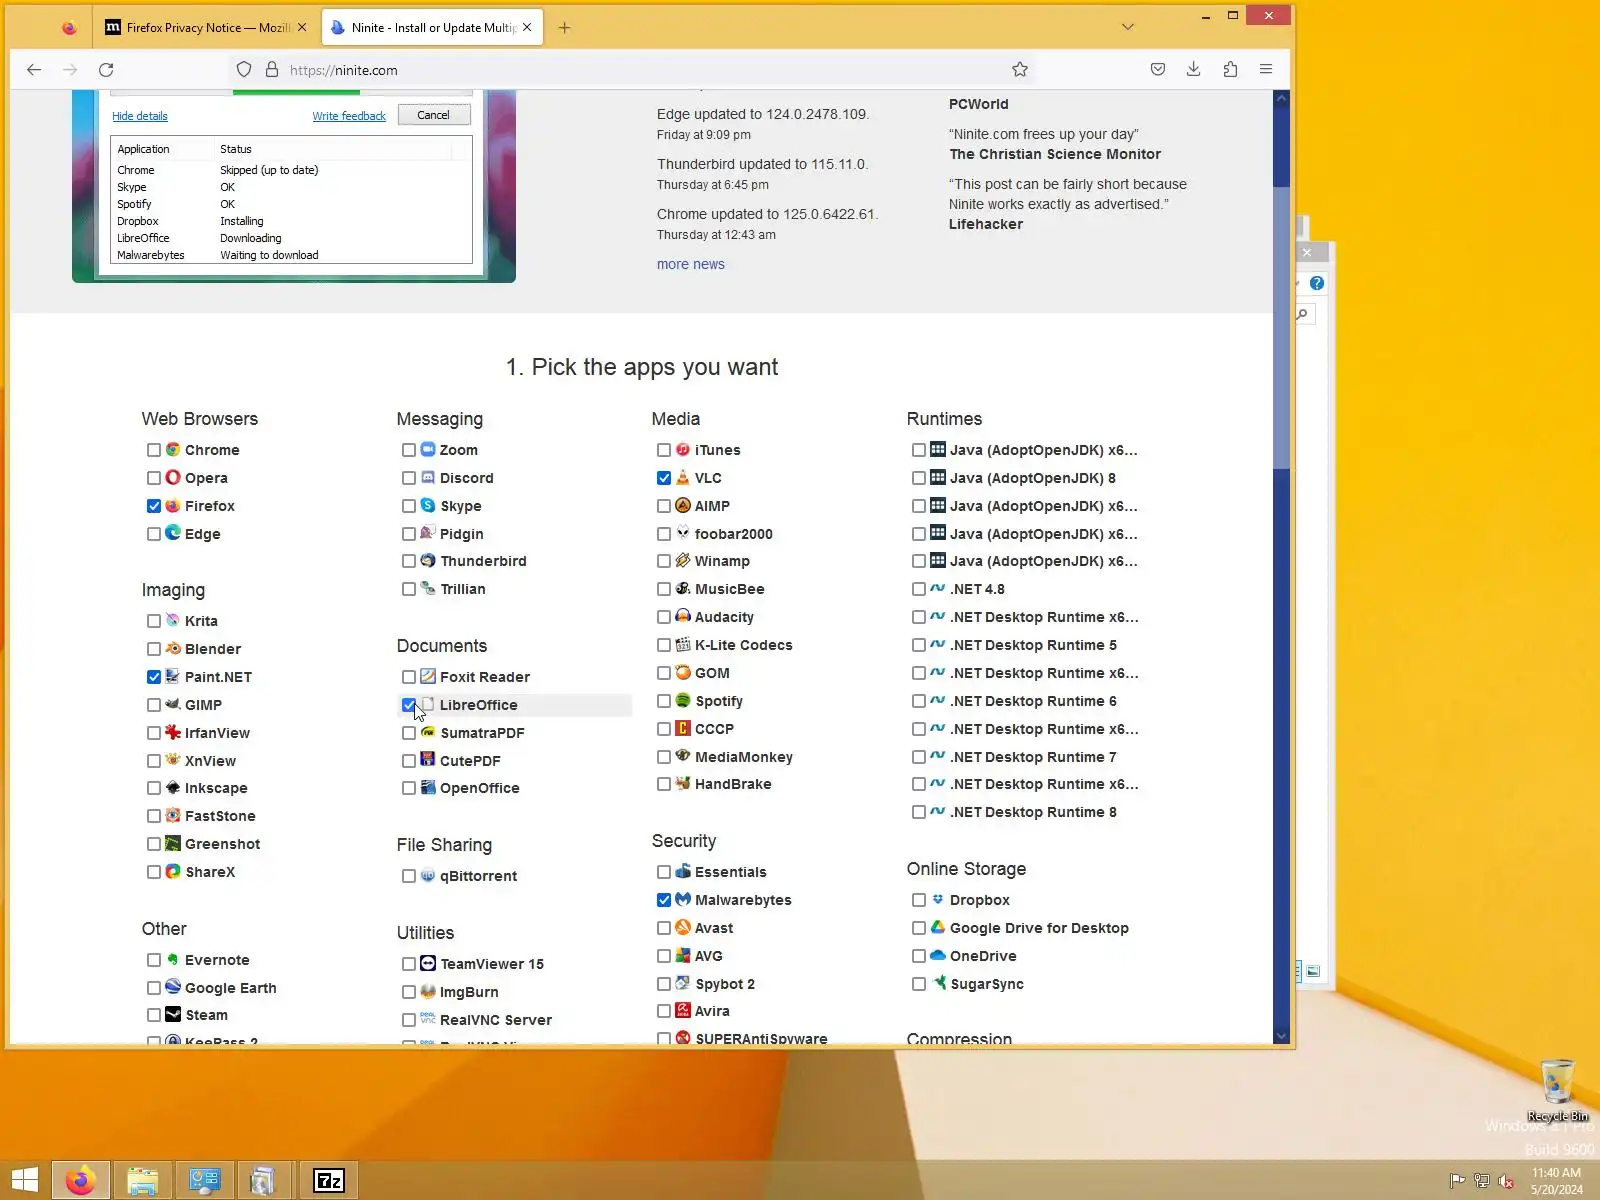Click the Inkscape app icon
This screenshot has width=1600, height=1200.
point(173,788)
